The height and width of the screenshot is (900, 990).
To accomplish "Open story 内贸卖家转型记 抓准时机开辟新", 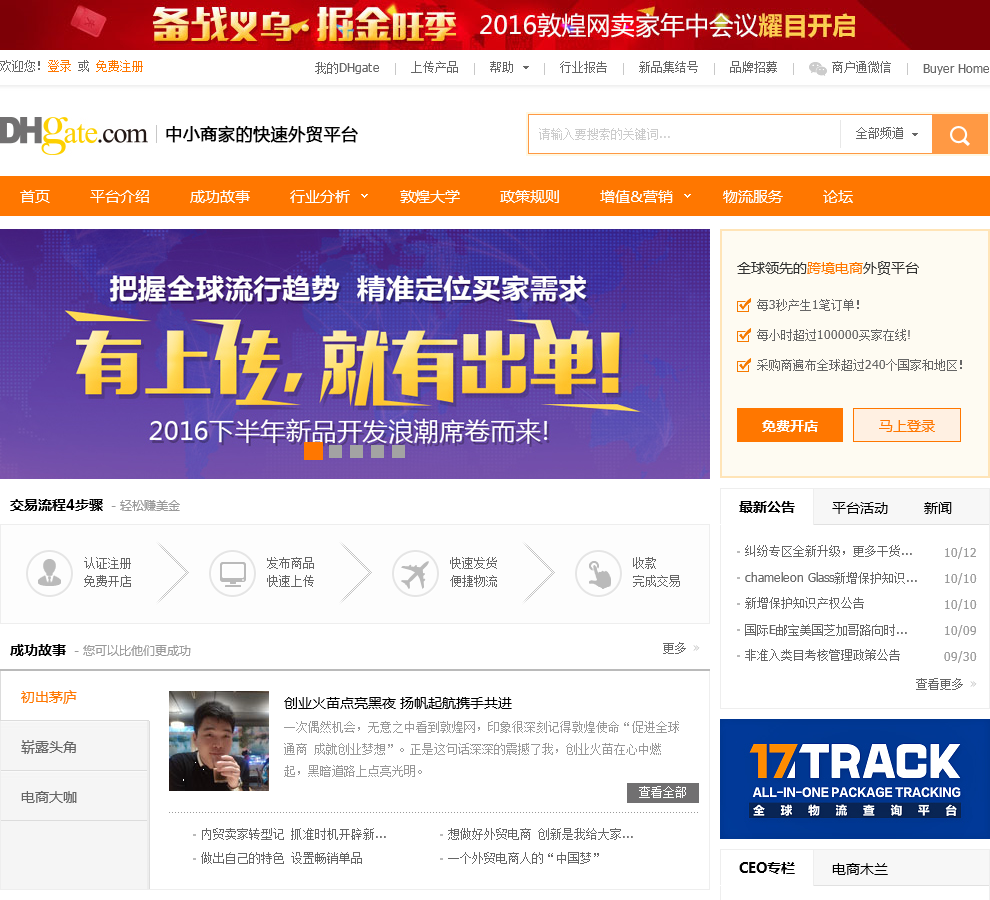I will click(x=294, y=834).
